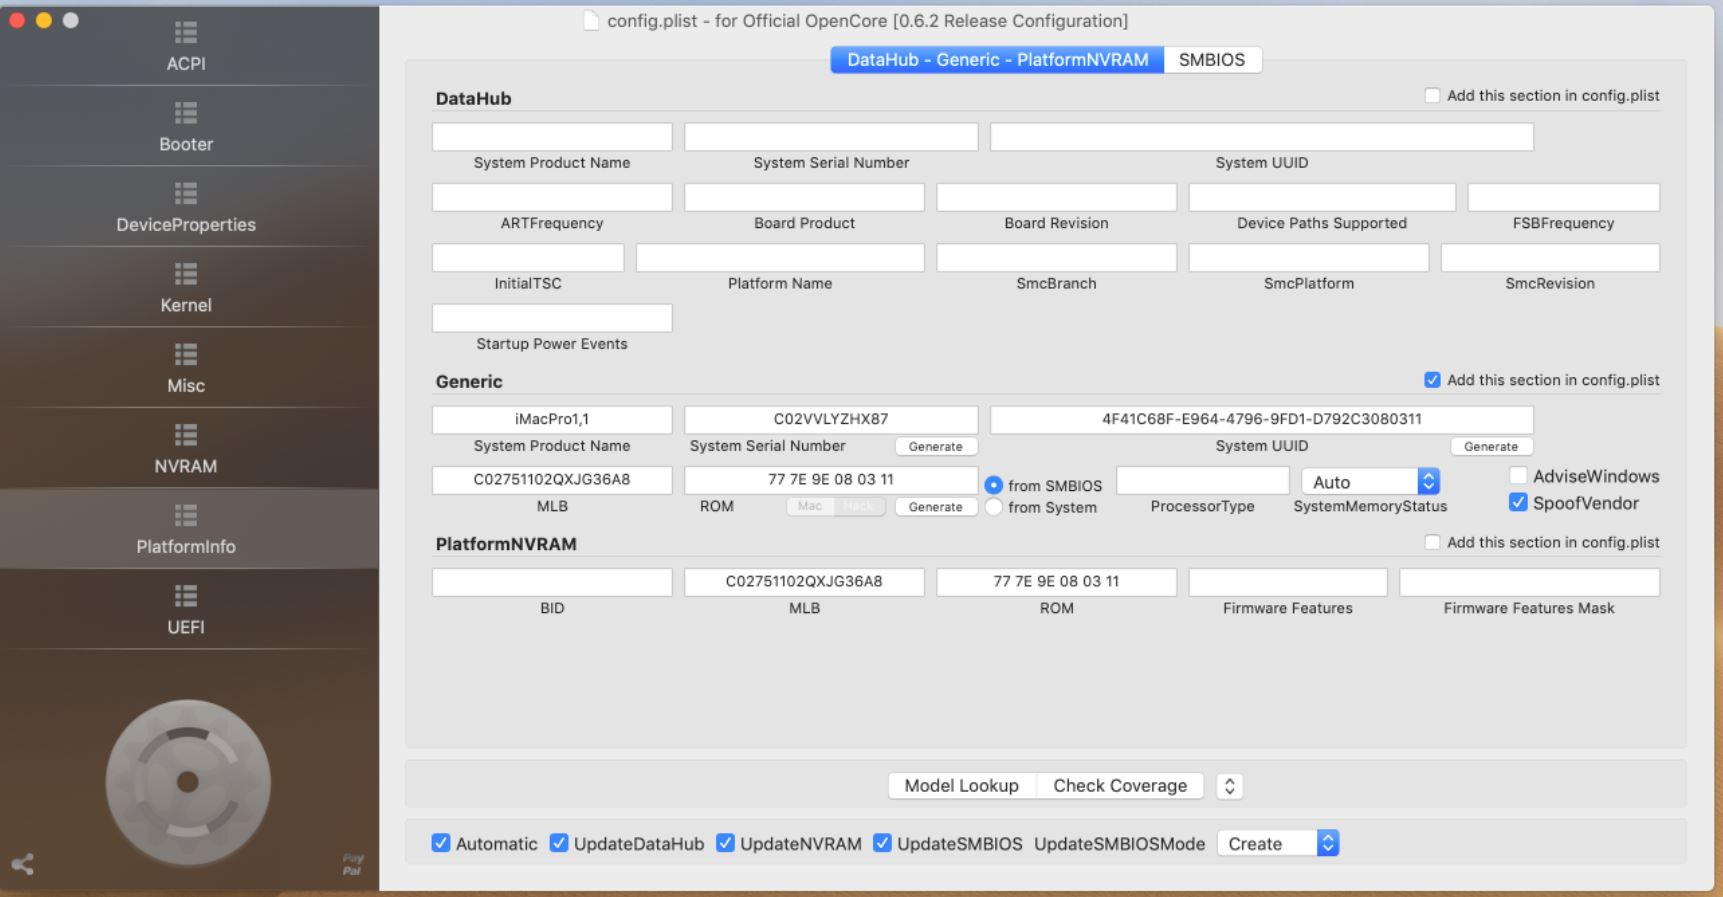
Task: Enable DataHub 'Add this section in config.plist'
Action: pos(1432,96)
